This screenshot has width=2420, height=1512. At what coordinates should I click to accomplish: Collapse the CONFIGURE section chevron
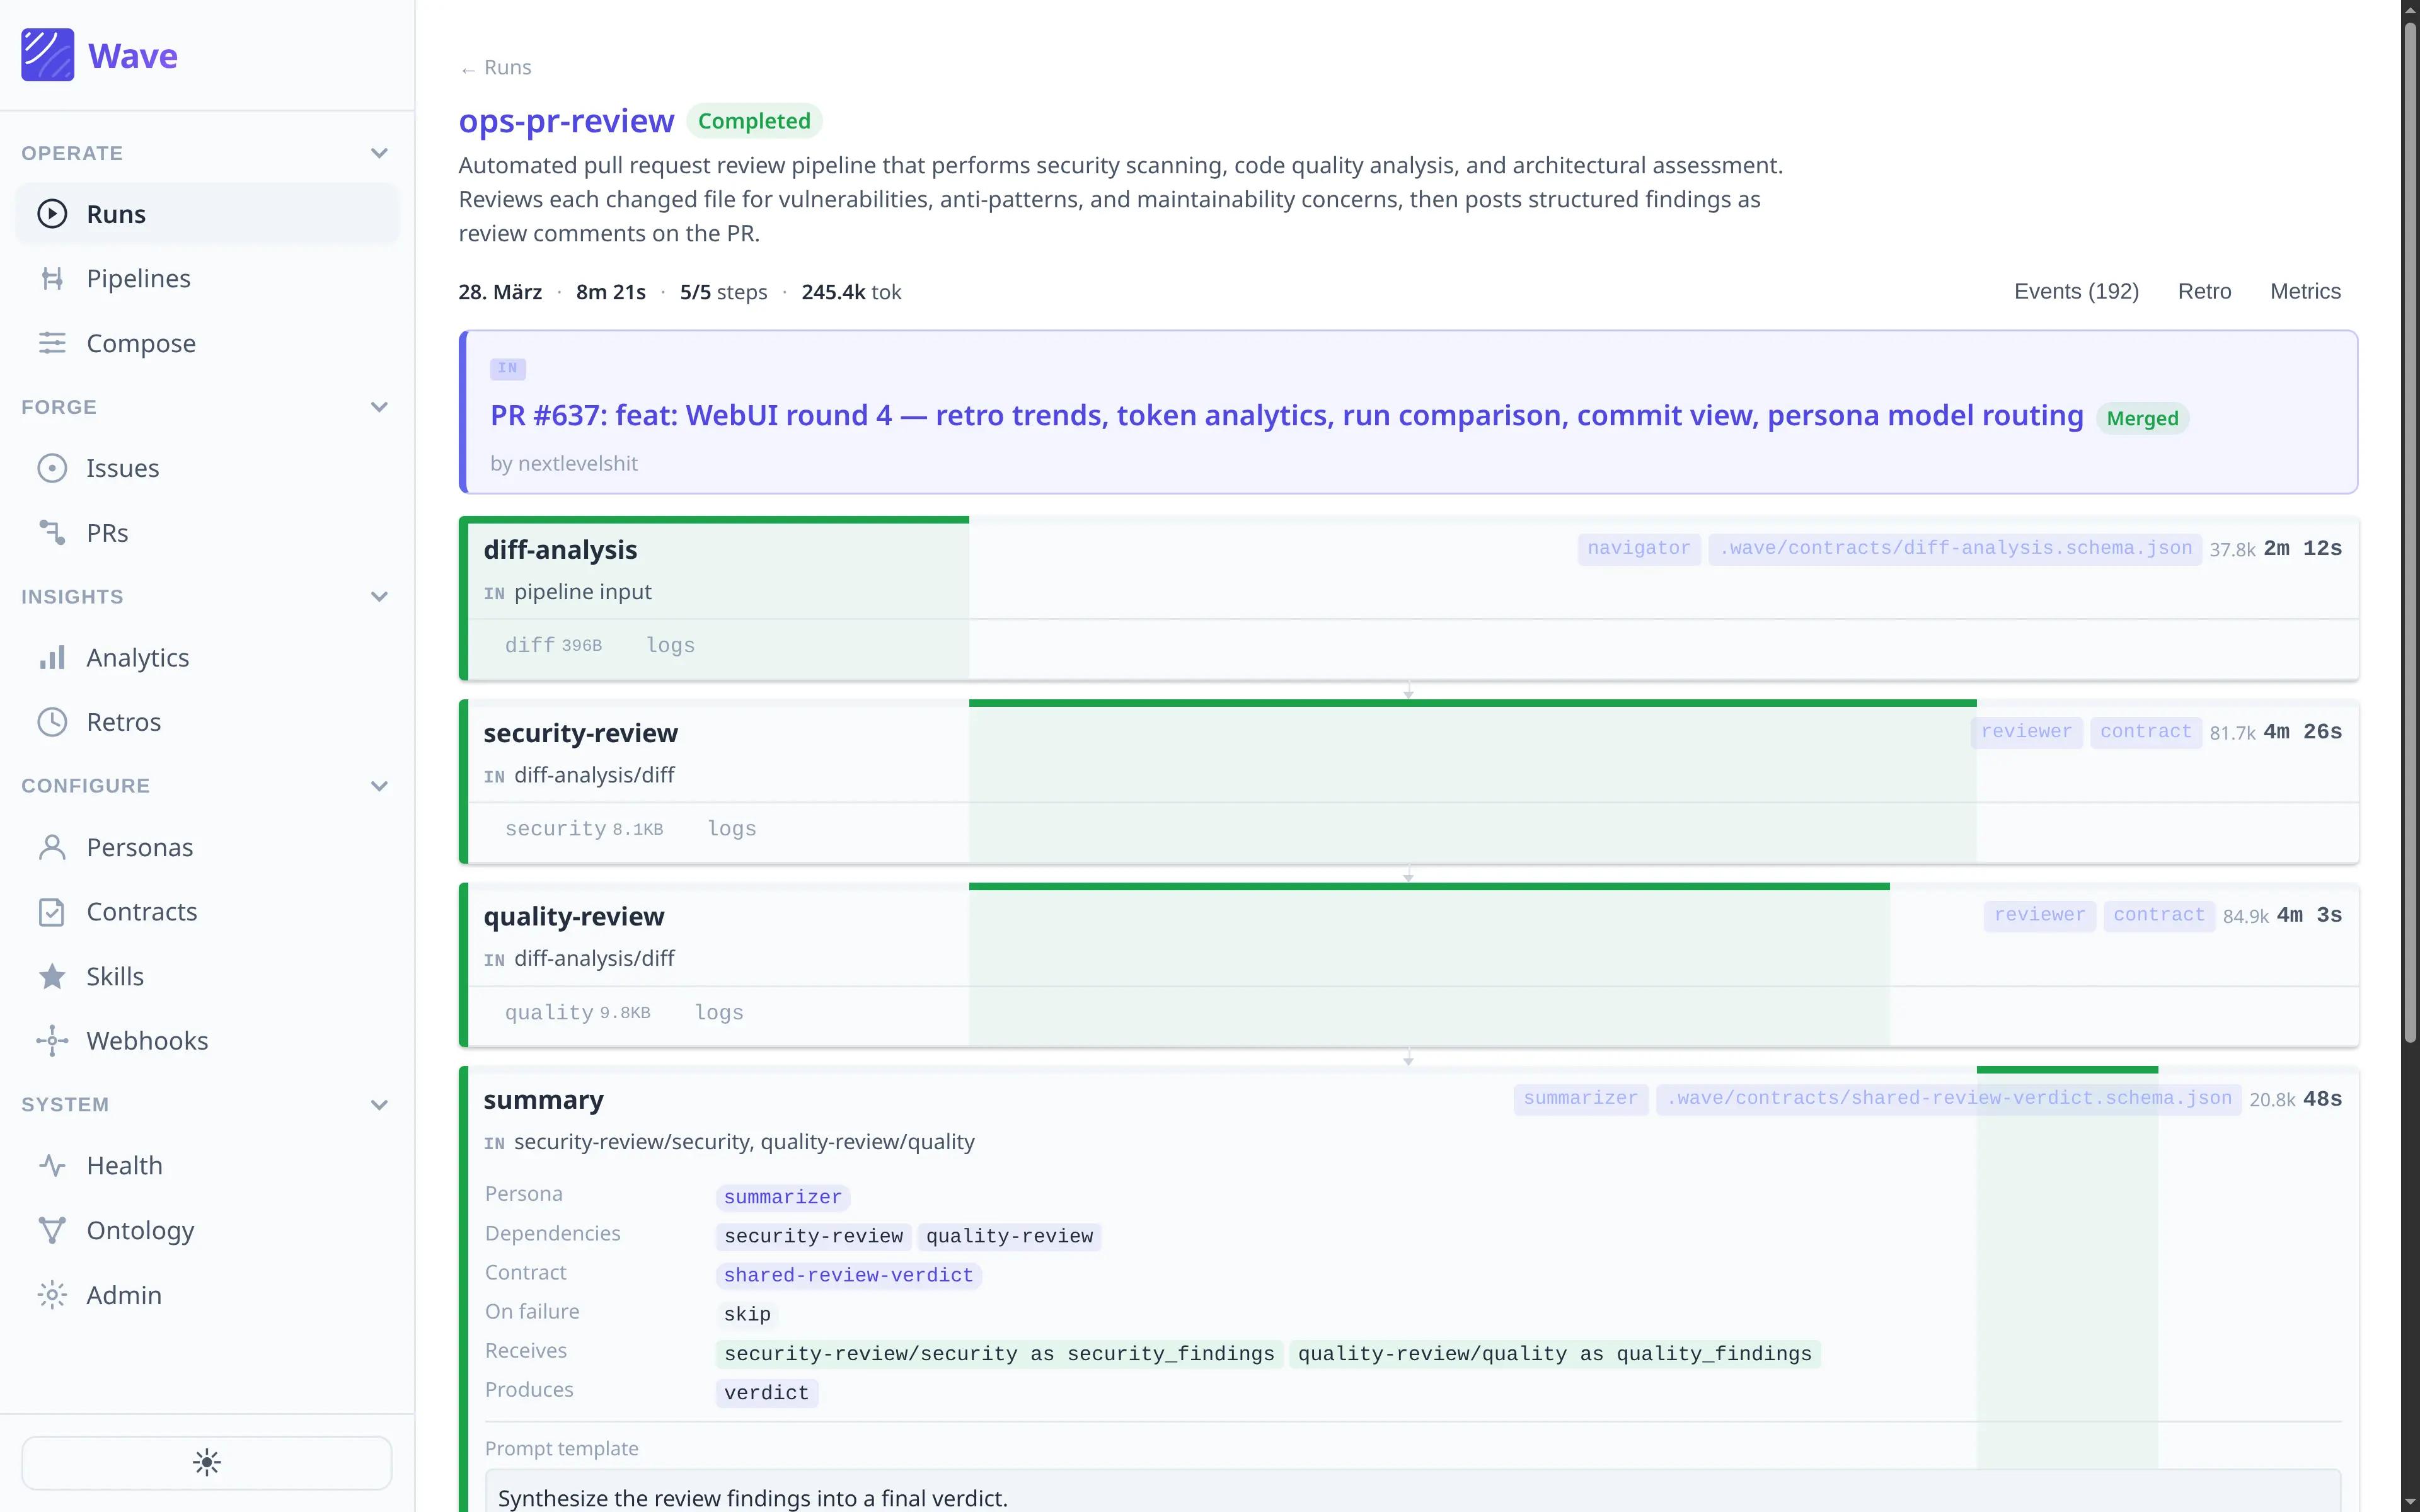point(379,786)
